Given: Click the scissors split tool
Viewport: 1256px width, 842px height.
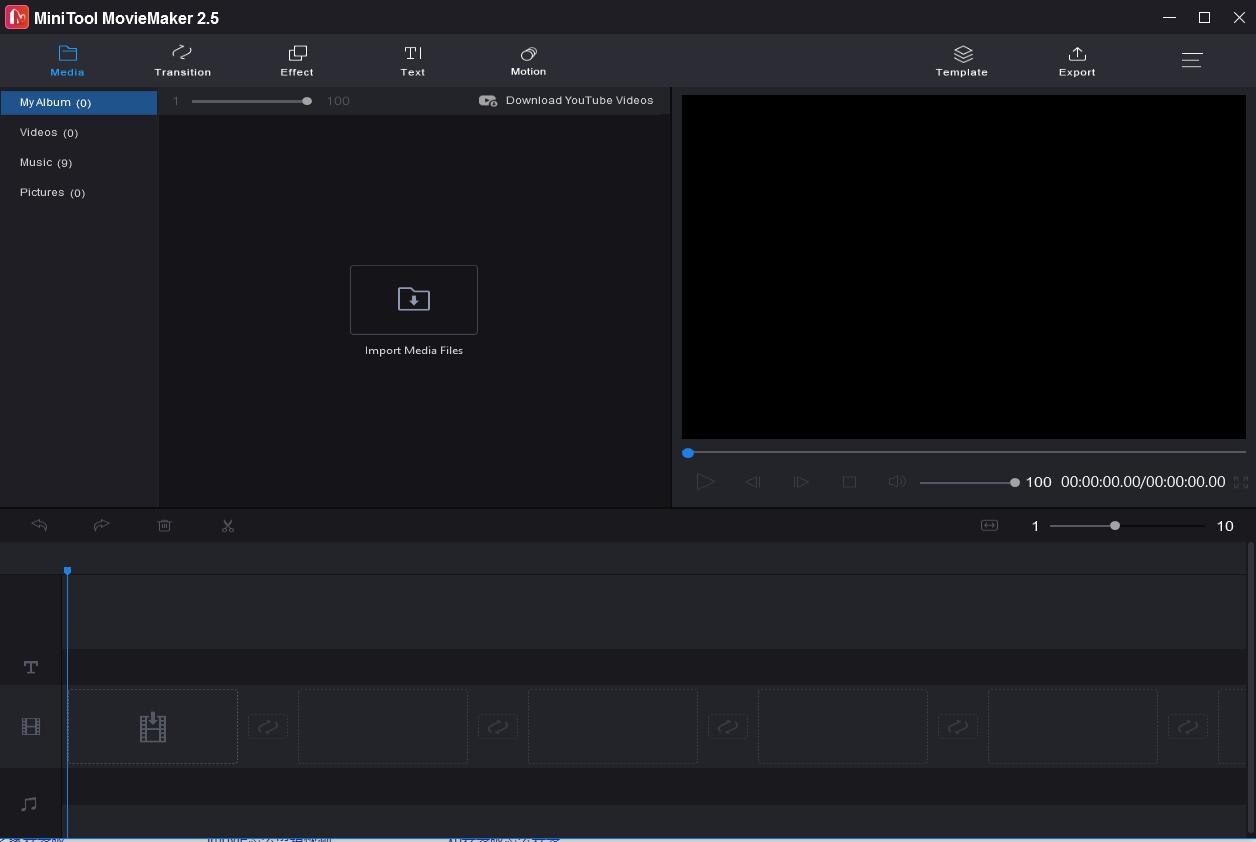Looking at the screenshot, I should click(228, 525).
